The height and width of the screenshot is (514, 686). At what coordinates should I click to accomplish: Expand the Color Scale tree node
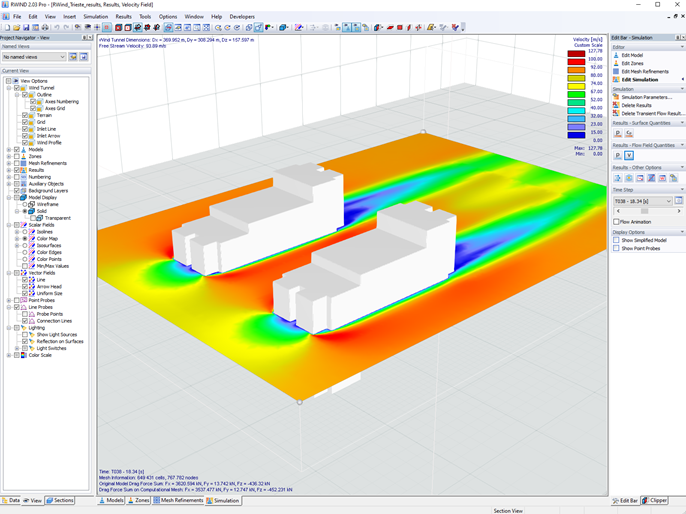[x=9, y=355]
